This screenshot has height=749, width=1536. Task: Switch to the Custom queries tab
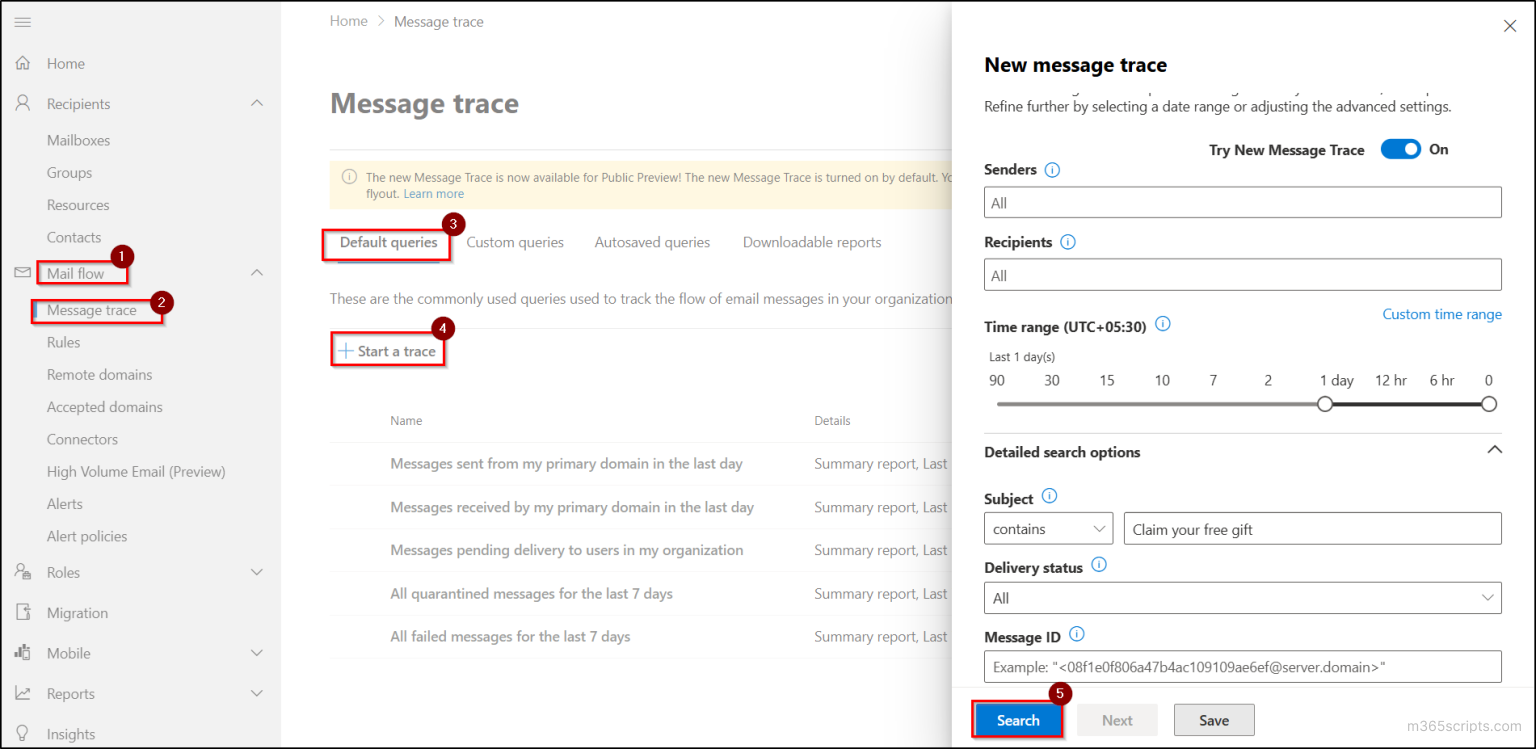515,242
